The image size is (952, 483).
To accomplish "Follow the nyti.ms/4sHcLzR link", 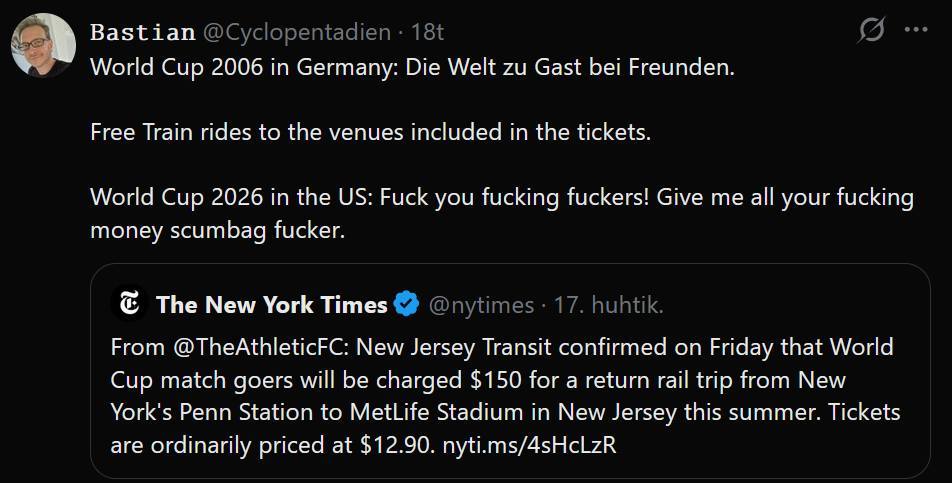I will (529, 444).
